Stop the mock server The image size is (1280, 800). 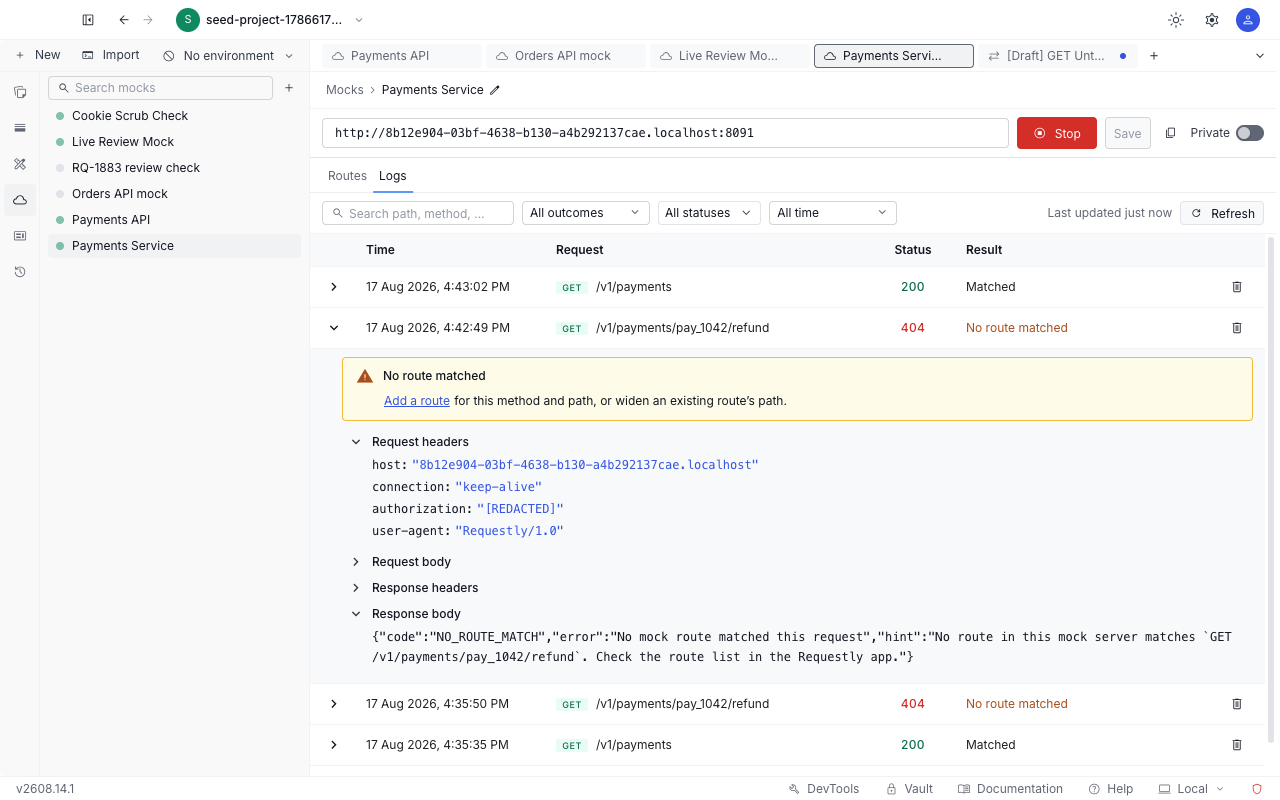pos(1057,133)
